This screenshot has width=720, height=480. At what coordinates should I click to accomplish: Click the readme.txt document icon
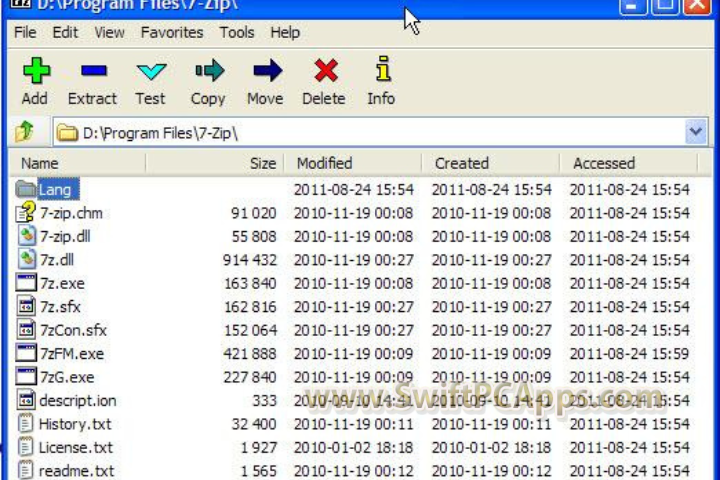tap(26, 470)
